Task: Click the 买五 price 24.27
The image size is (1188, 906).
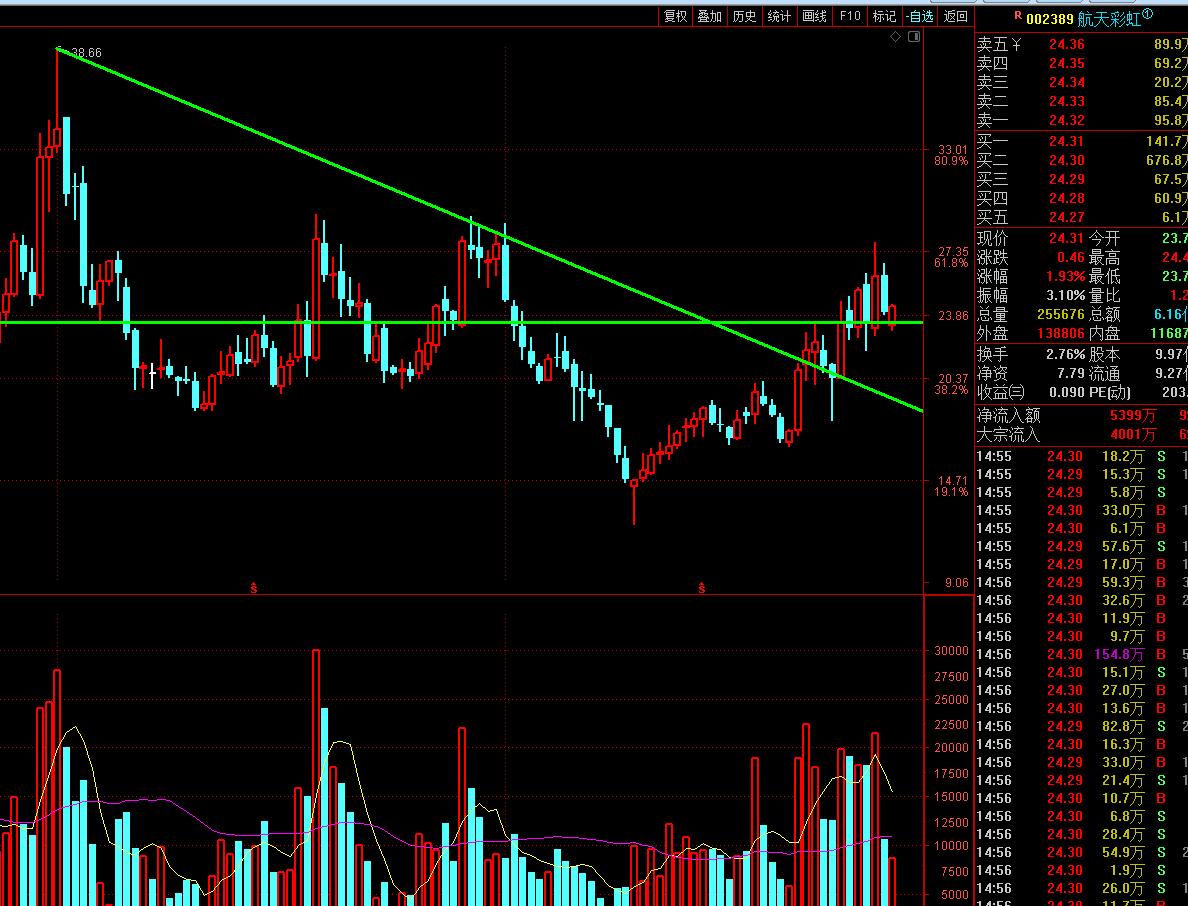Action: pyautogui.click(x=1066, y=217)
